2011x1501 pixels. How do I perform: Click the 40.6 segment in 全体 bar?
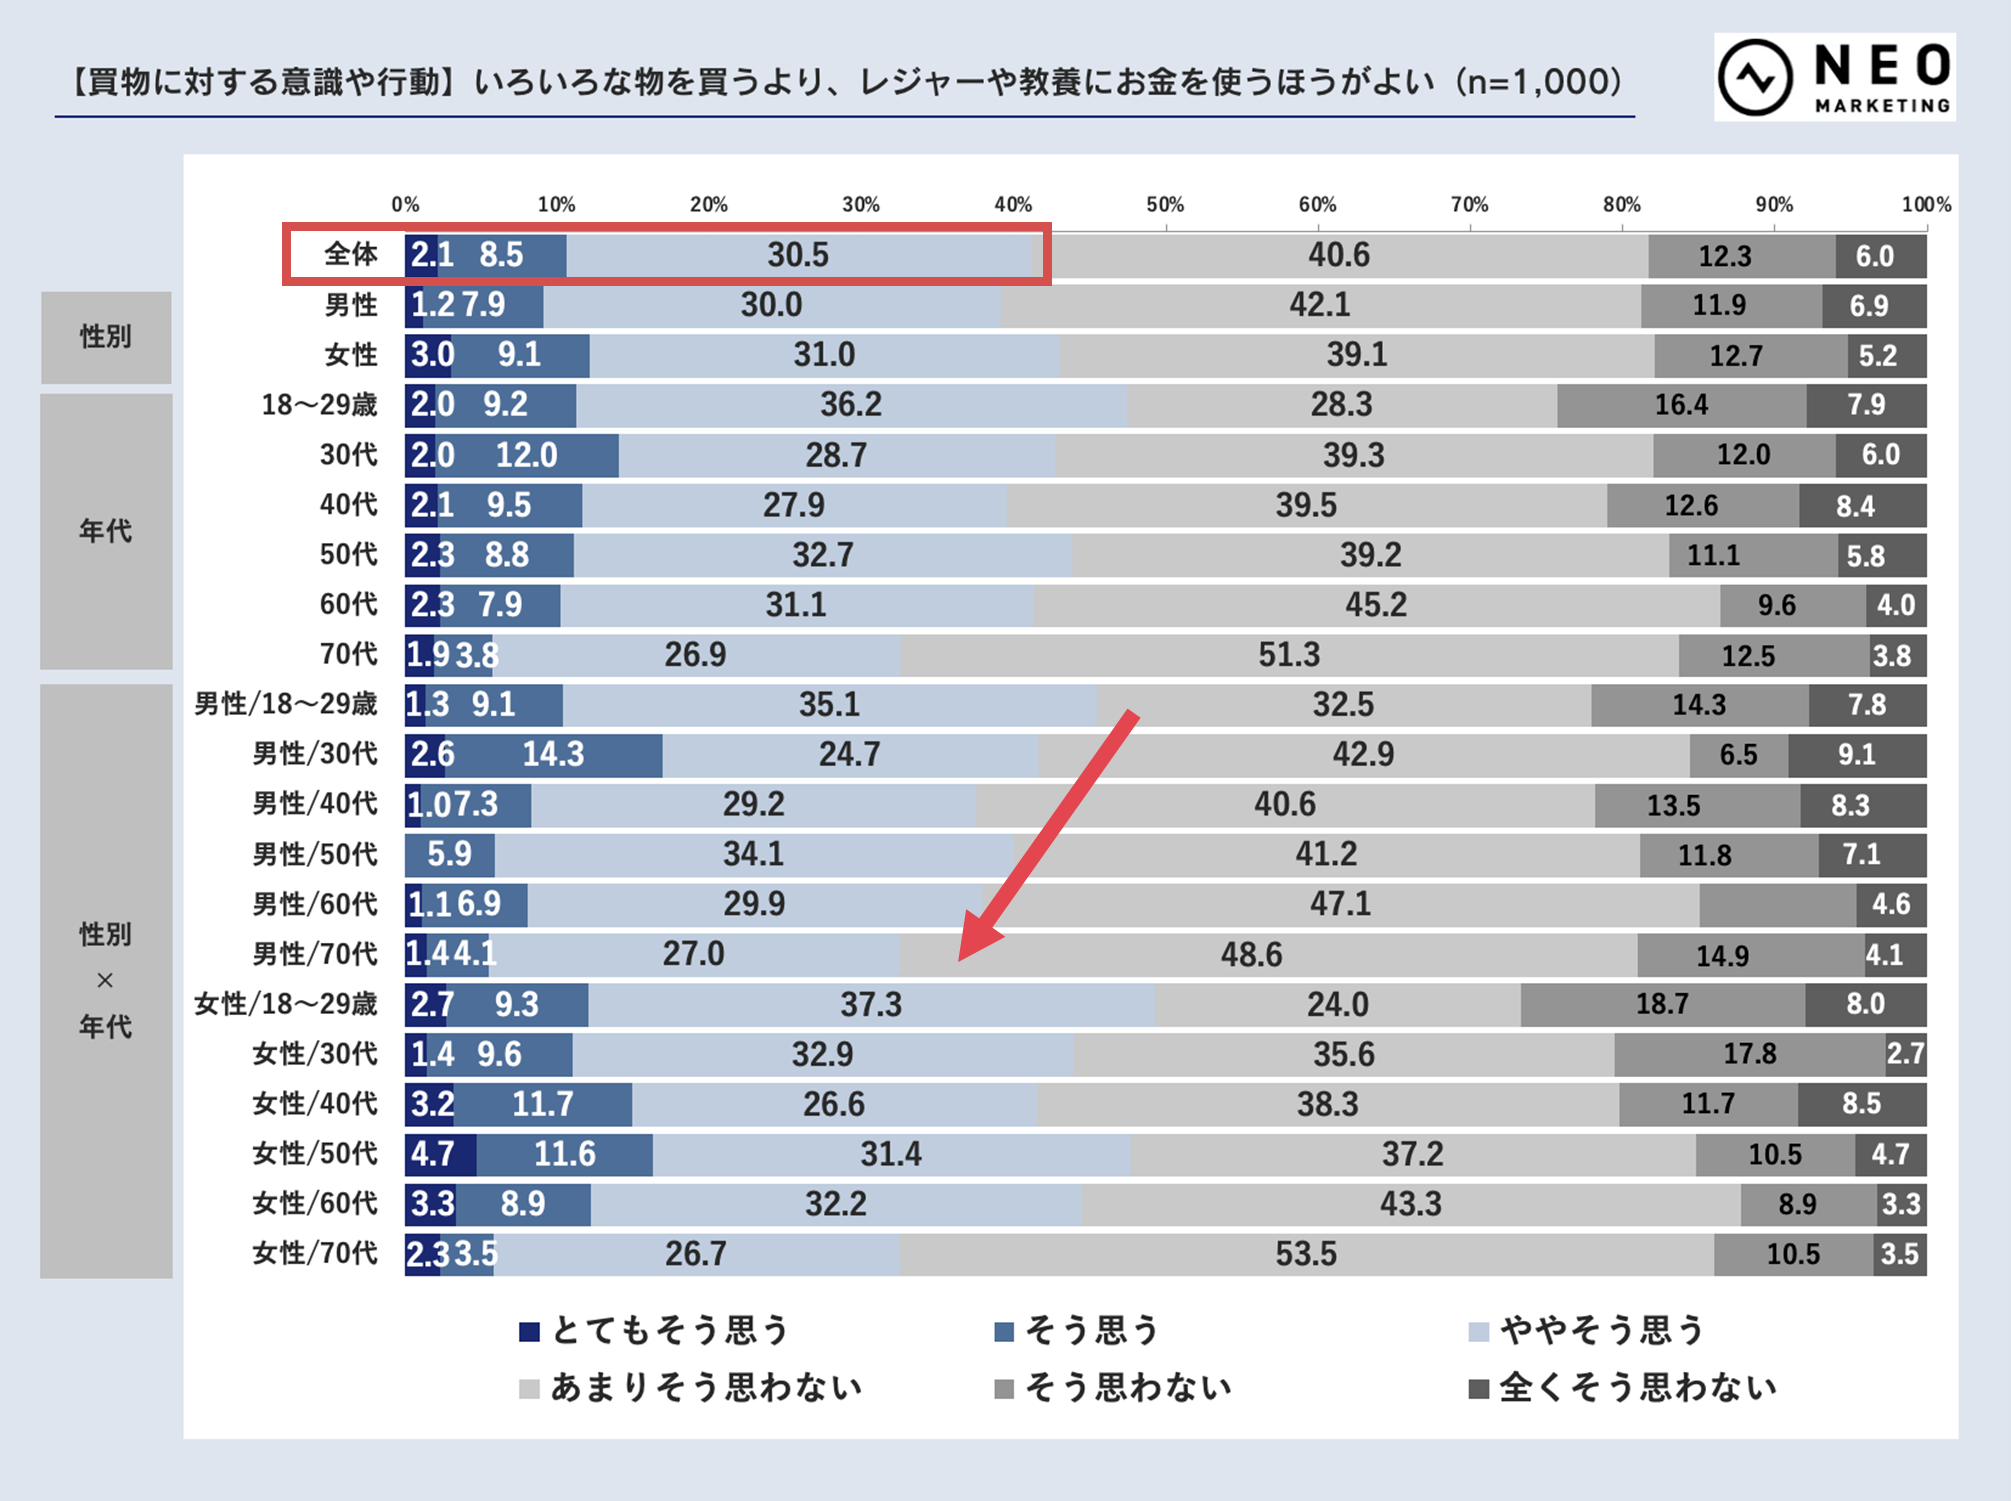coord(1338,255)
